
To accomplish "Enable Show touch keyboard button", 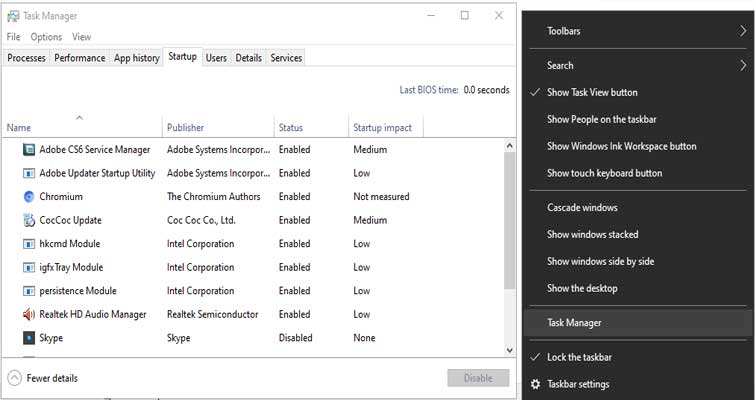I will tap(604, 173).
